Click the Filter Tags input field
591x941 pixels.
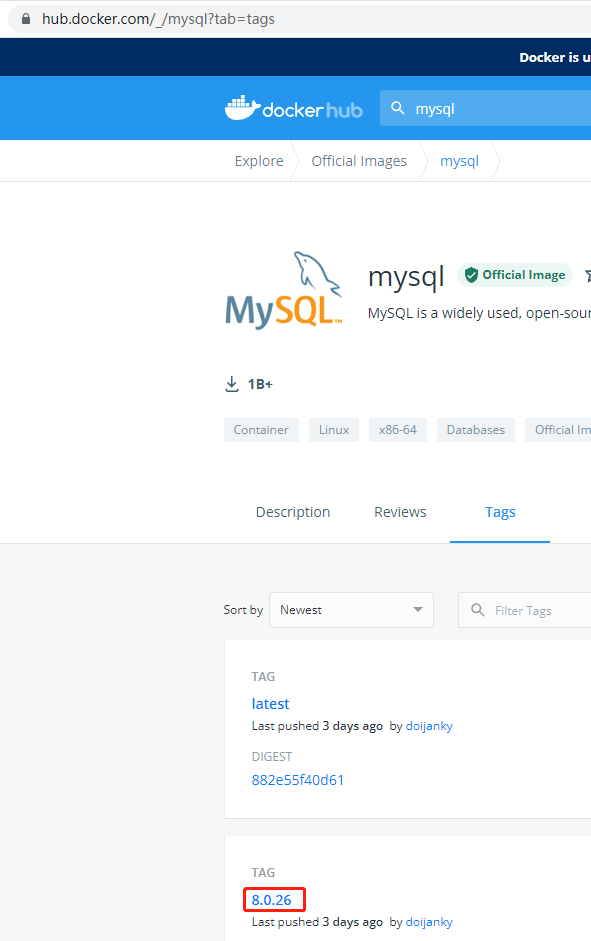tap(524, 610)
